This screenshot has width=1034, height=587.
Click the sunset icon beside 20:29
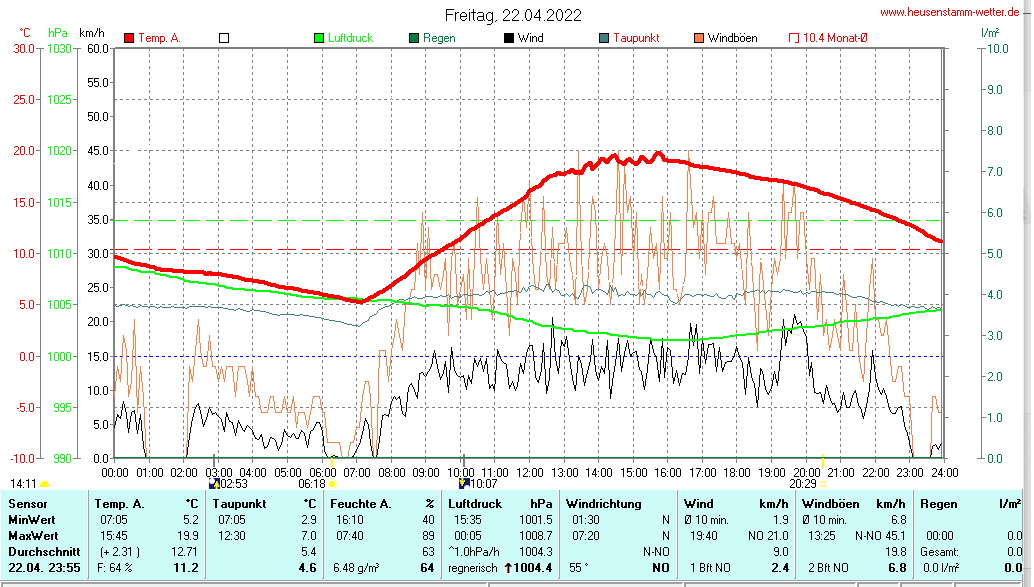[823, 484]
